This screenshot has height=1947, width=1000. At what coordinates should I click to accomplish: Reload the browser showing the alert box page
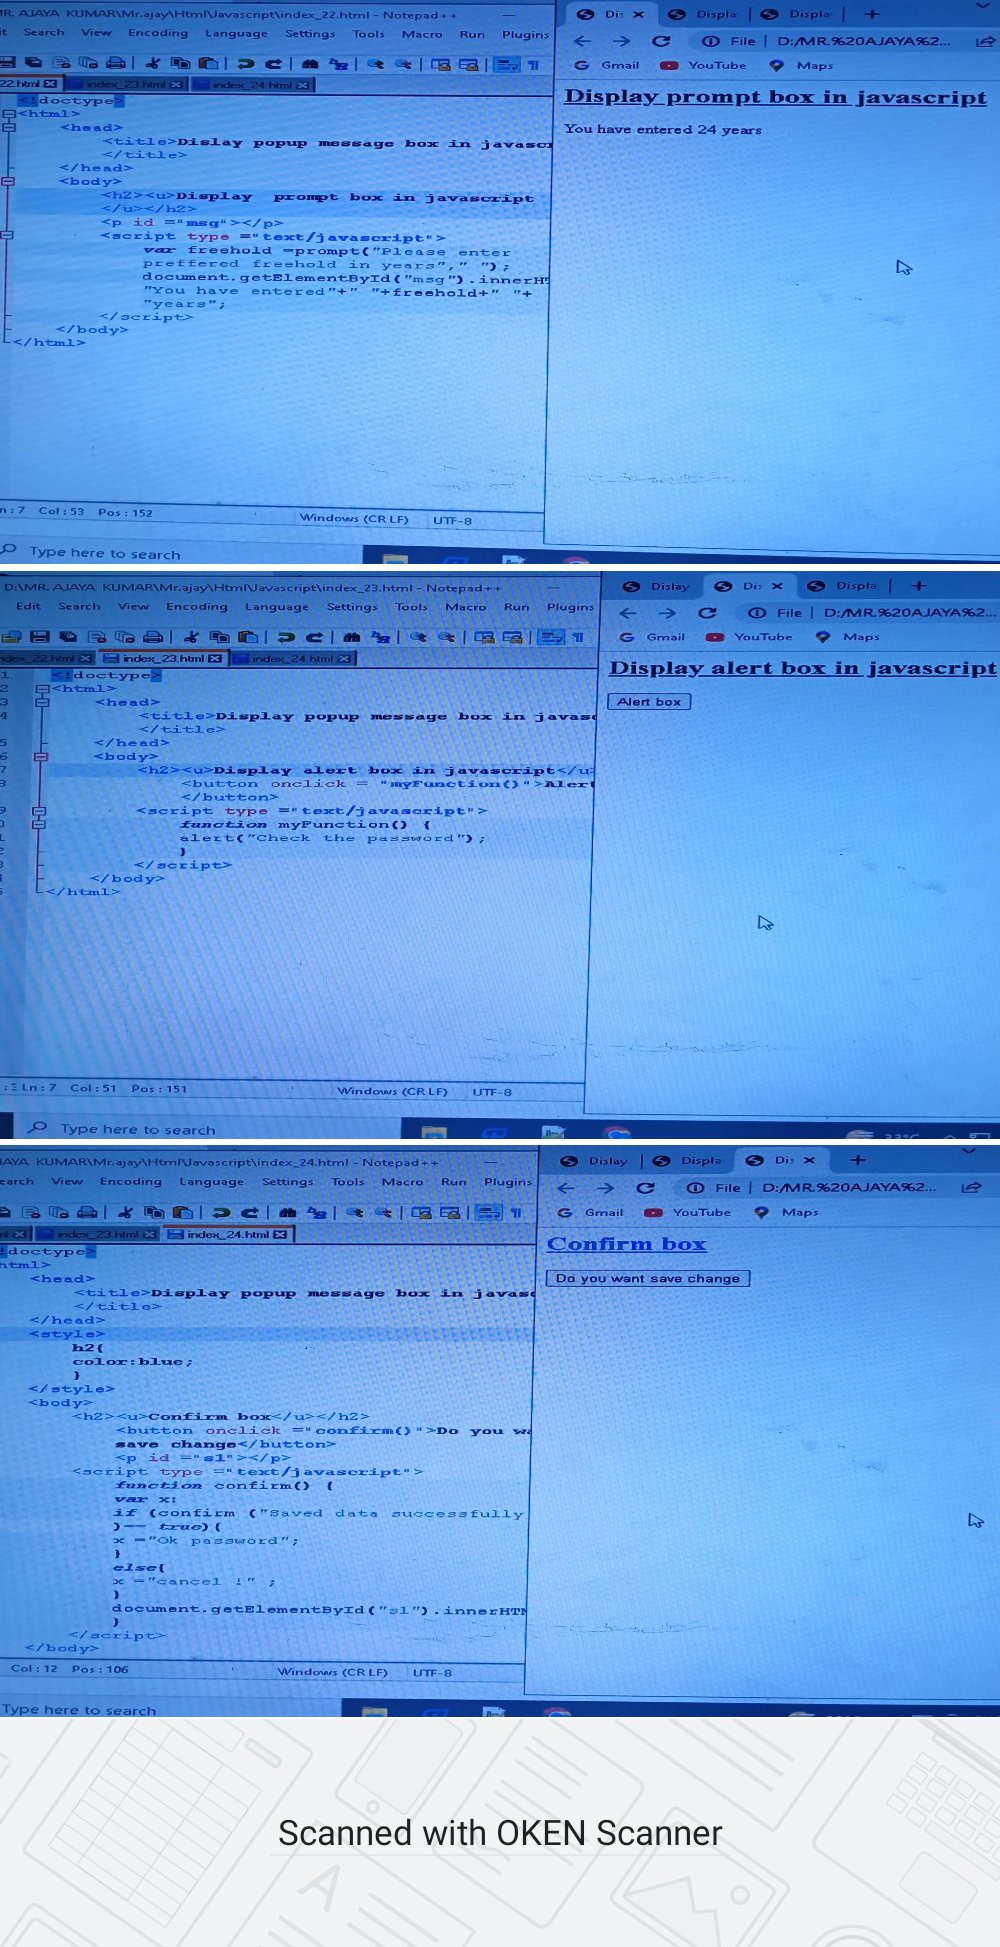(707, 613)
